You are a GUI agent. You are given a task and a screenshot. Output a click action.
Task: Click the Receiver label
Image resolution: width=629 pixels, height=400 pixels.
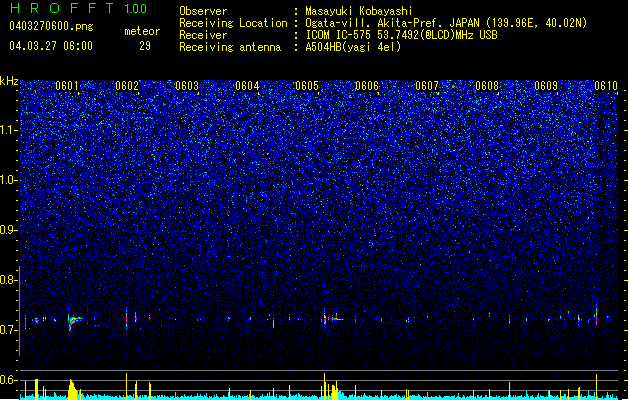[x=203, y=35]
